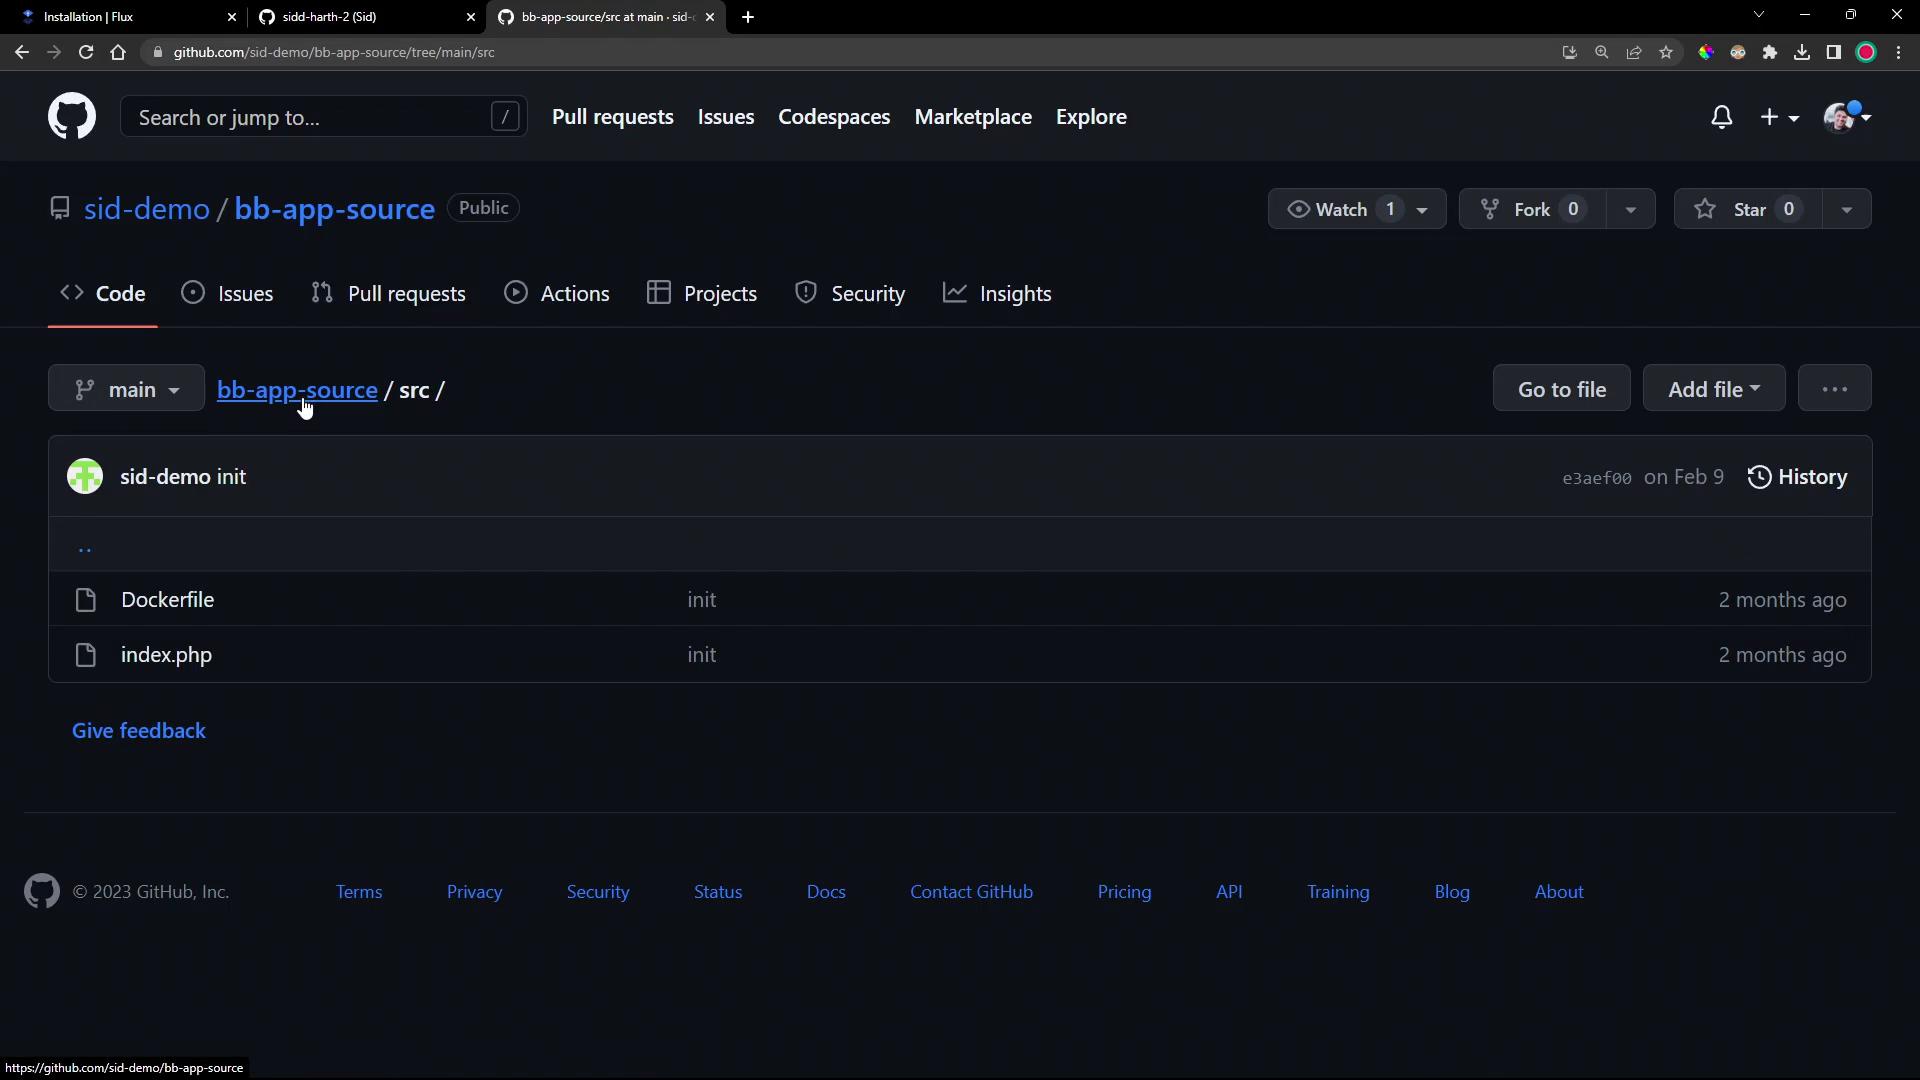Open commit e3aef00 link
The image size is (1920, 1080).
pyautogui.click(x=1596, y=478)
